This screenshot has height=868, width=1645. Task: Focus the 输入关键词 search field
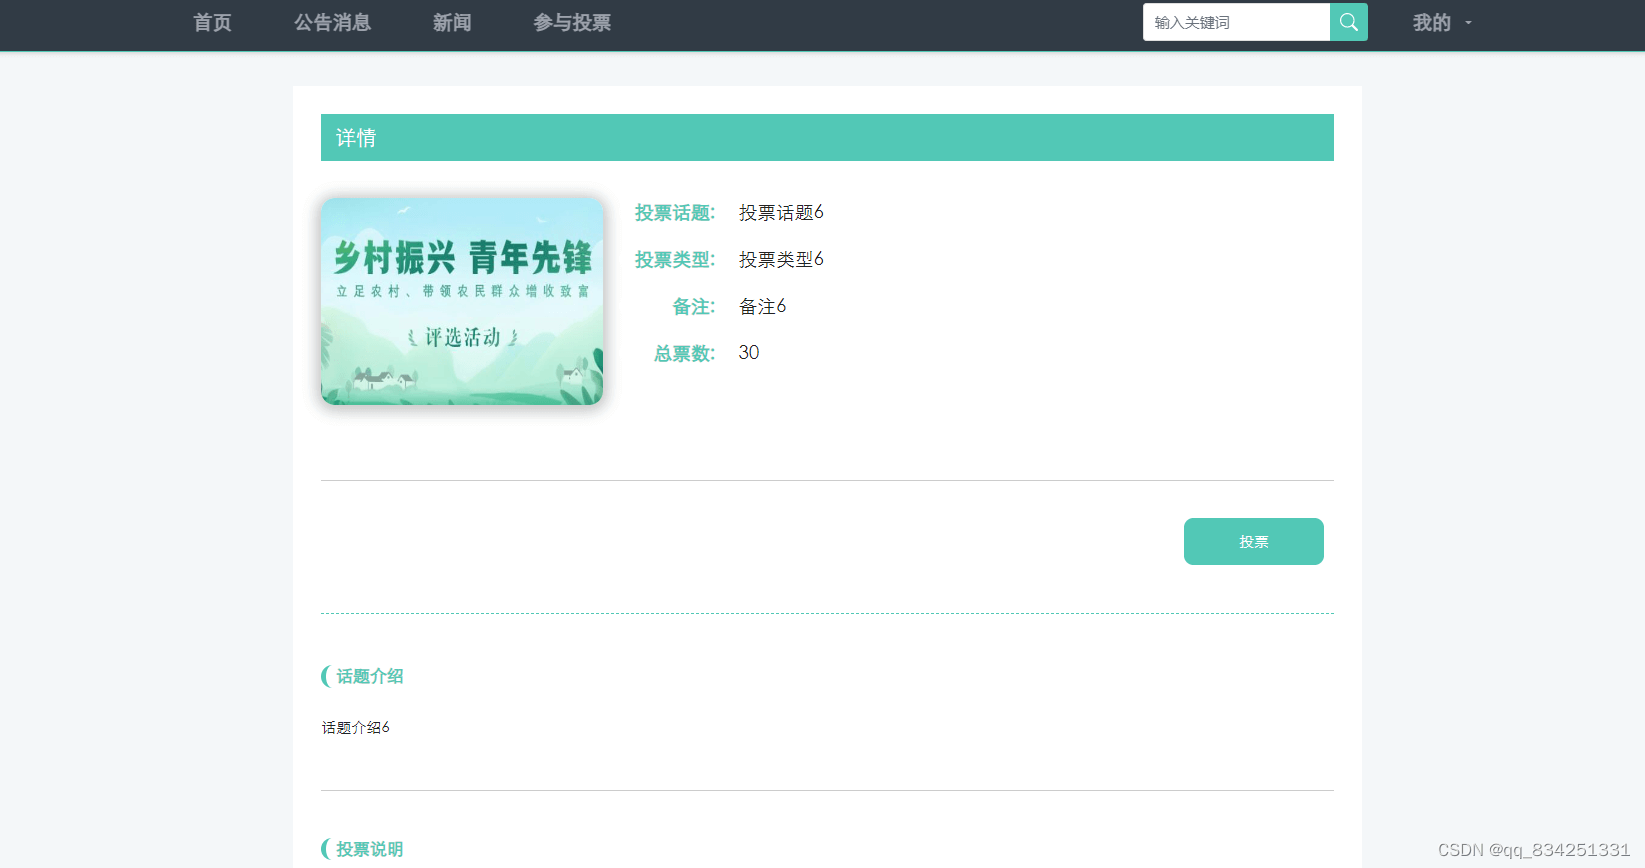point(1236,22)
